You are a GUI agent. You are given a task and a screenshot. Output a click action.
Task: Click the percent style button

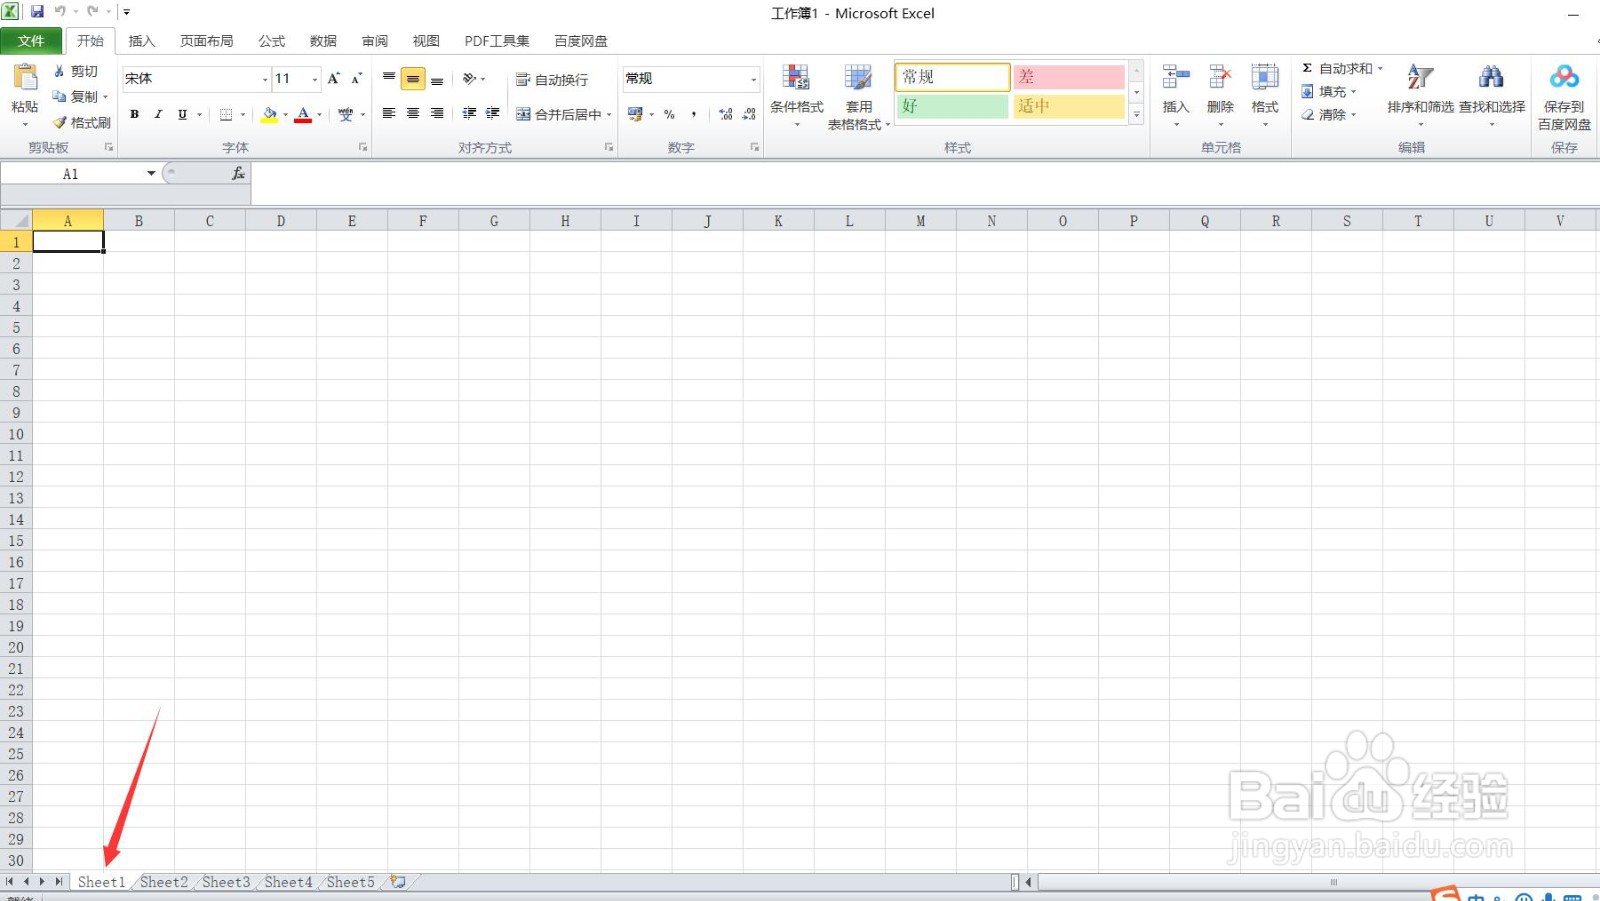669,114
